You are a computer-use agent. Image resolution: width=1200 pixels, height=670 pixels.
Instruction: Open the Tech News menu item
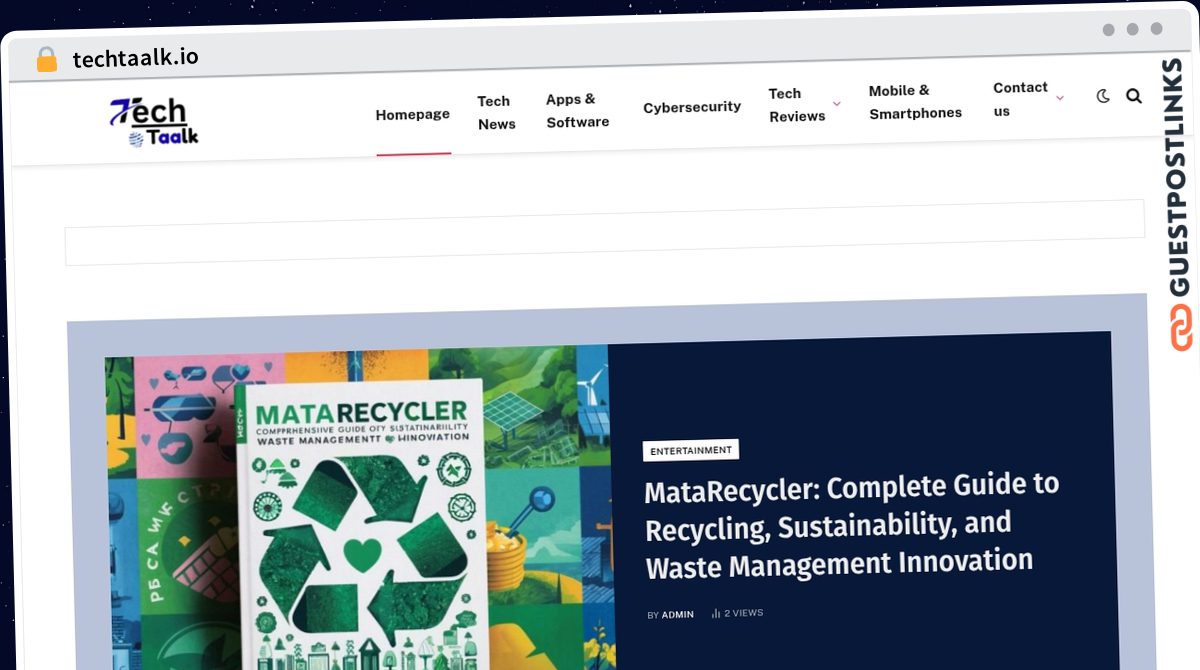[496, 113]
